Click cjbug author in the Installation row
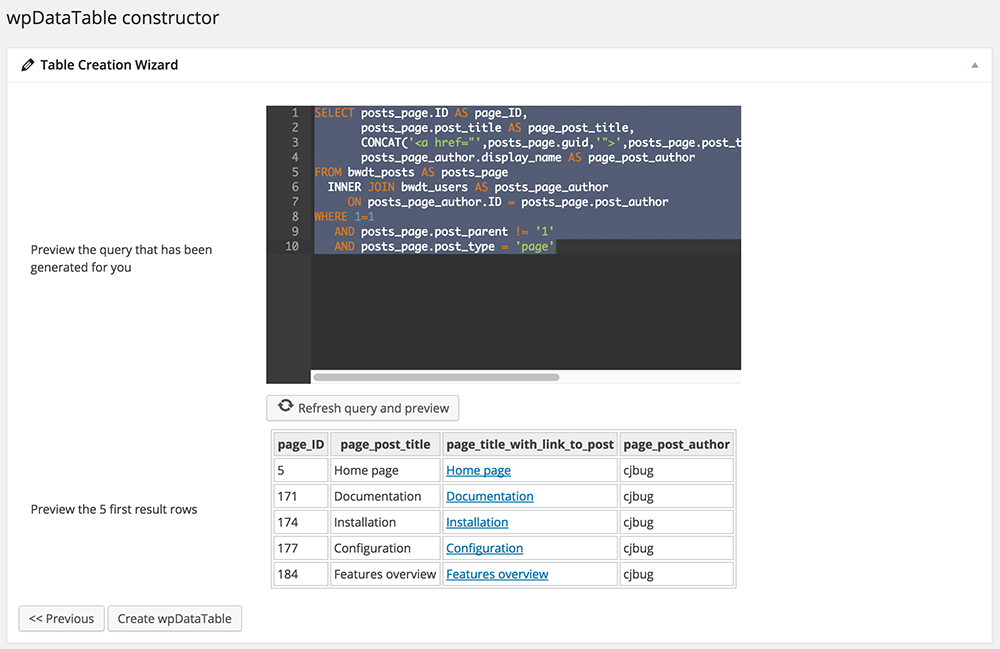 (x=677, y=523)
